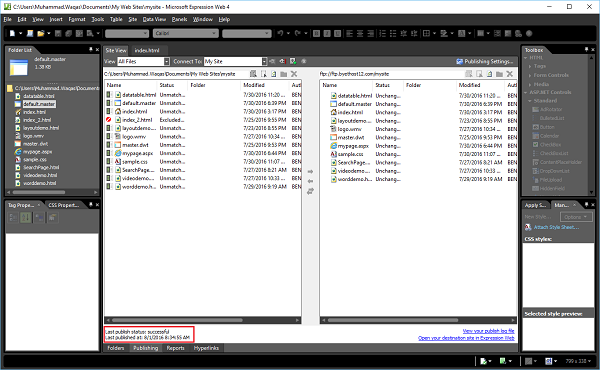
Task: Get files from destination site arrow
Action: click(310, 181)
